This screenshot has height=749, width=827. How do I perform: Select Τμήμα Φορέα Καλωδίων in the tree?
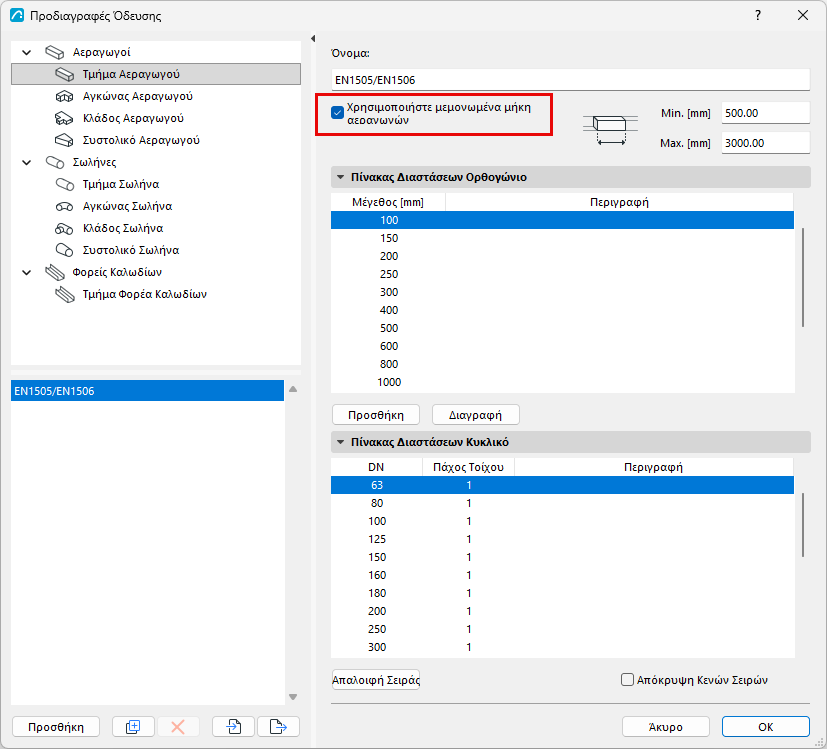[131, 294]
